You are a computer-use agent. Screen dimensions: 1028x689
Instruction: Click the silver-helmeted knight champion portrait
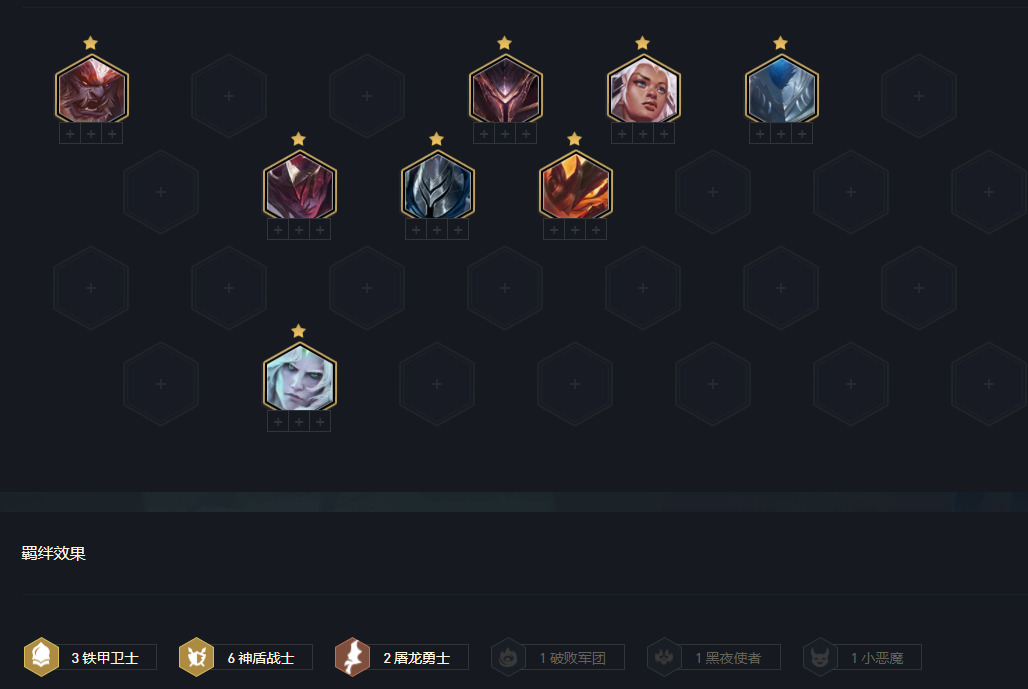click(437, 186)
